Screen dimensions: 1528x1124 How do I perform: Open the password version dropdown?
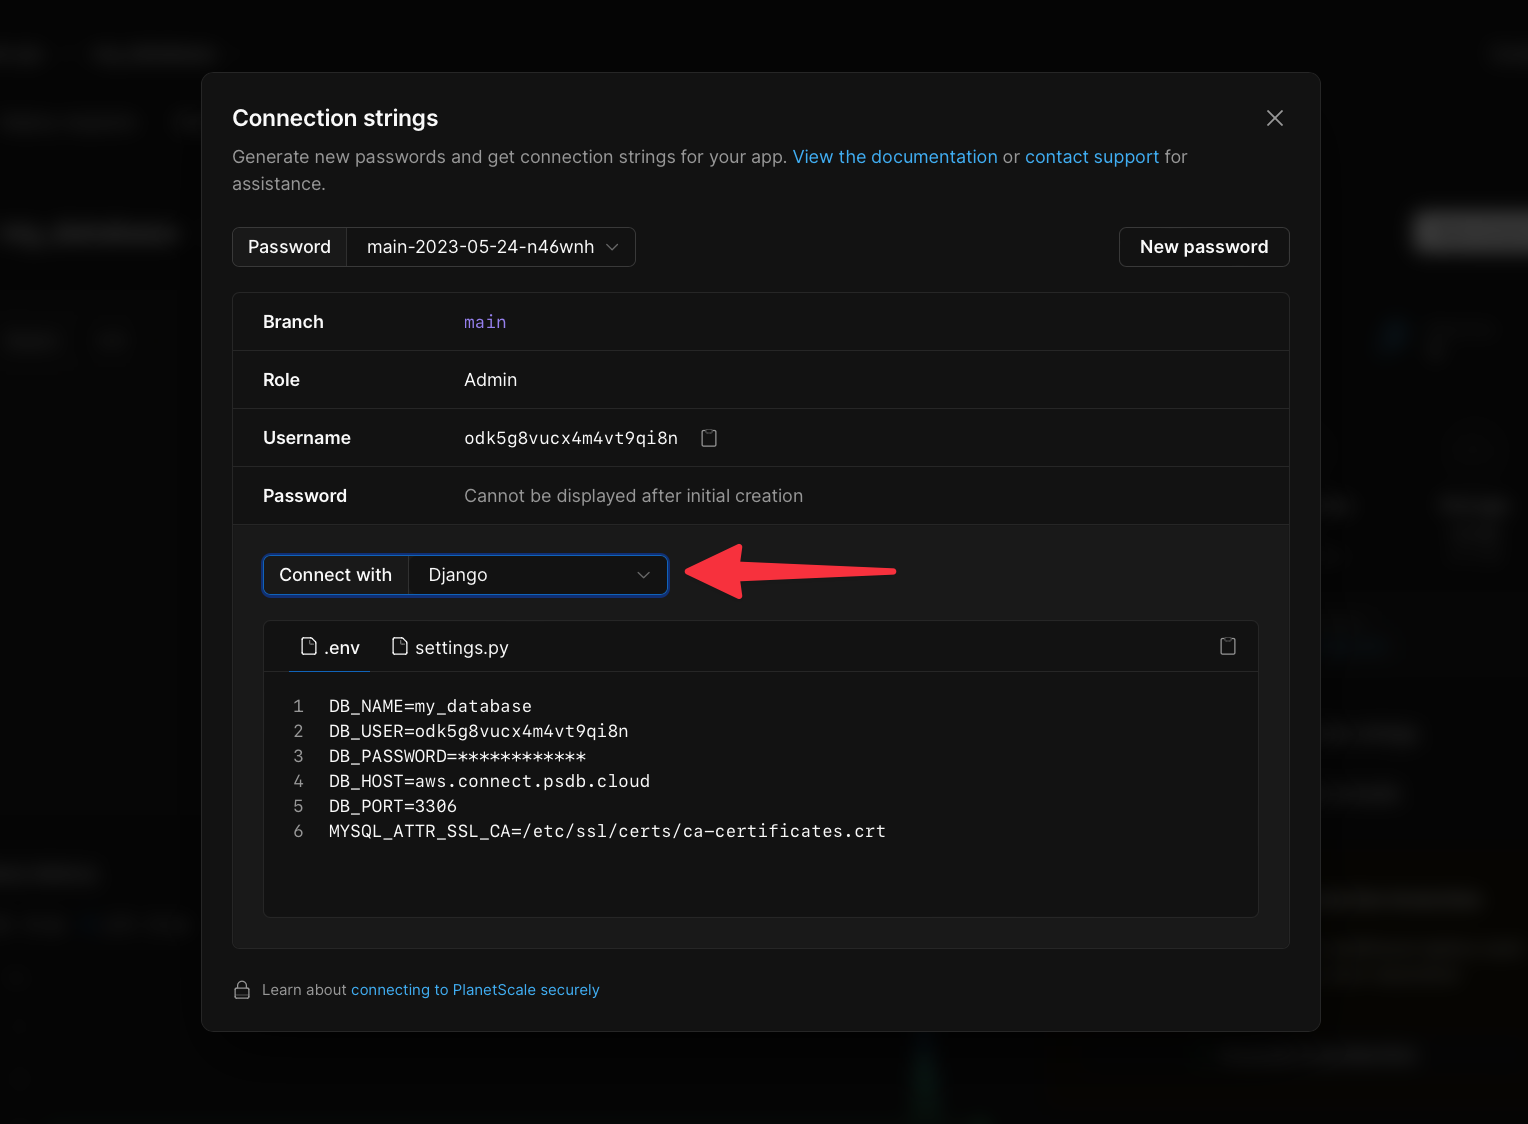tap(491, 247)
